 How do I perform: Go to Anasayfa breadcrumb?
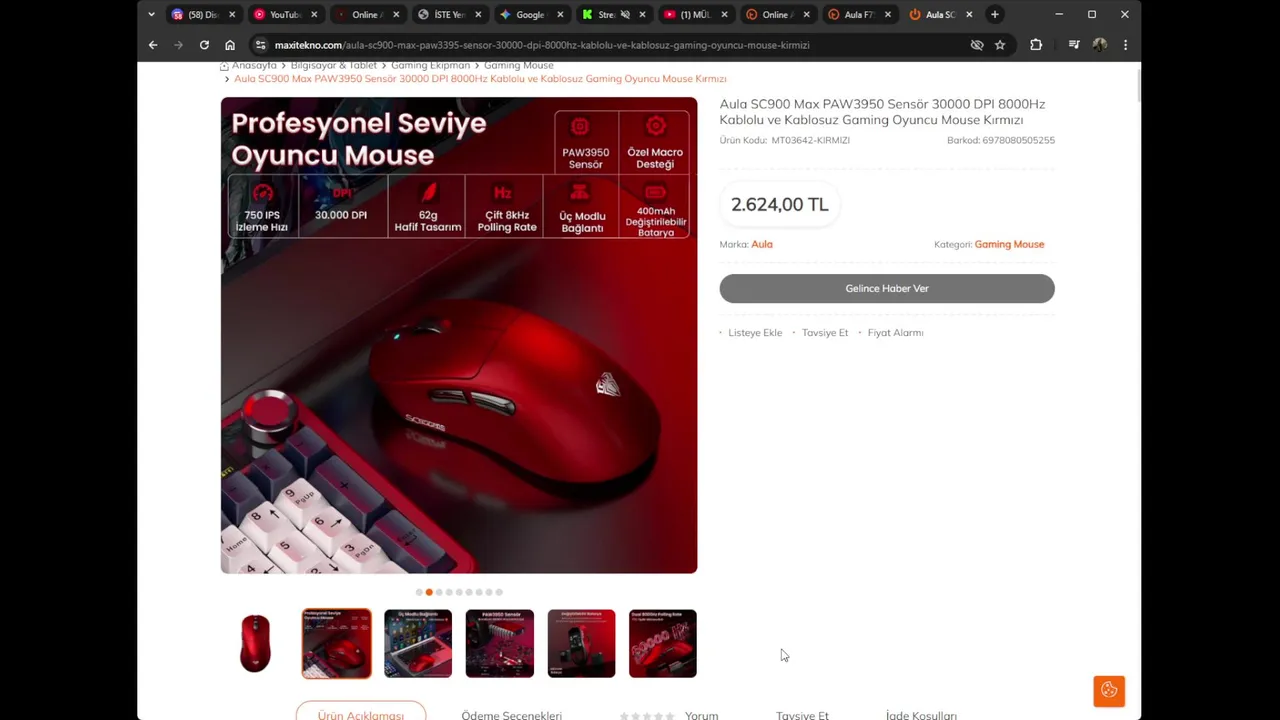pos(254,66)
